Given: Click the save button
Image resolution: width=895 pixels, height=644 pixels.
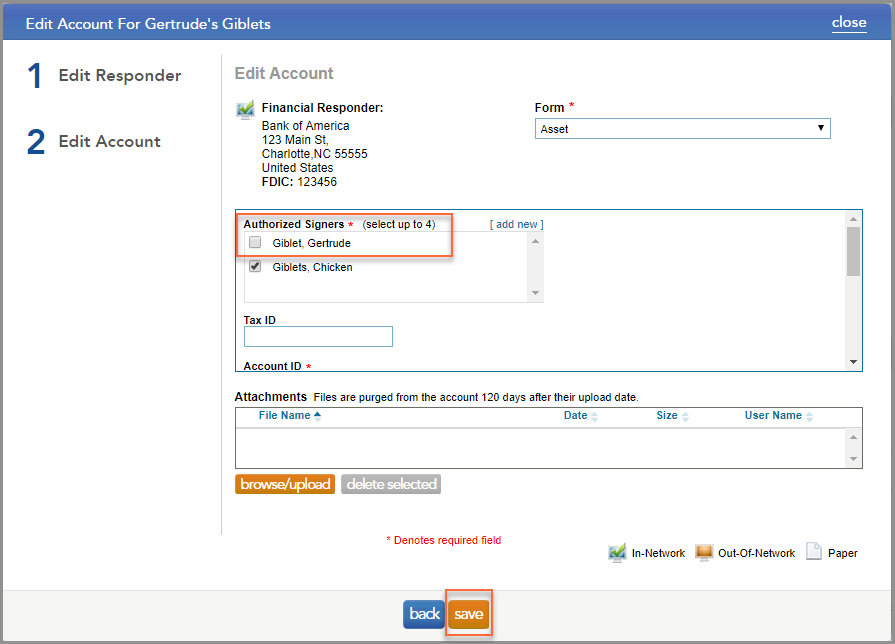Looking at the screenshot, I should point(468,614).
